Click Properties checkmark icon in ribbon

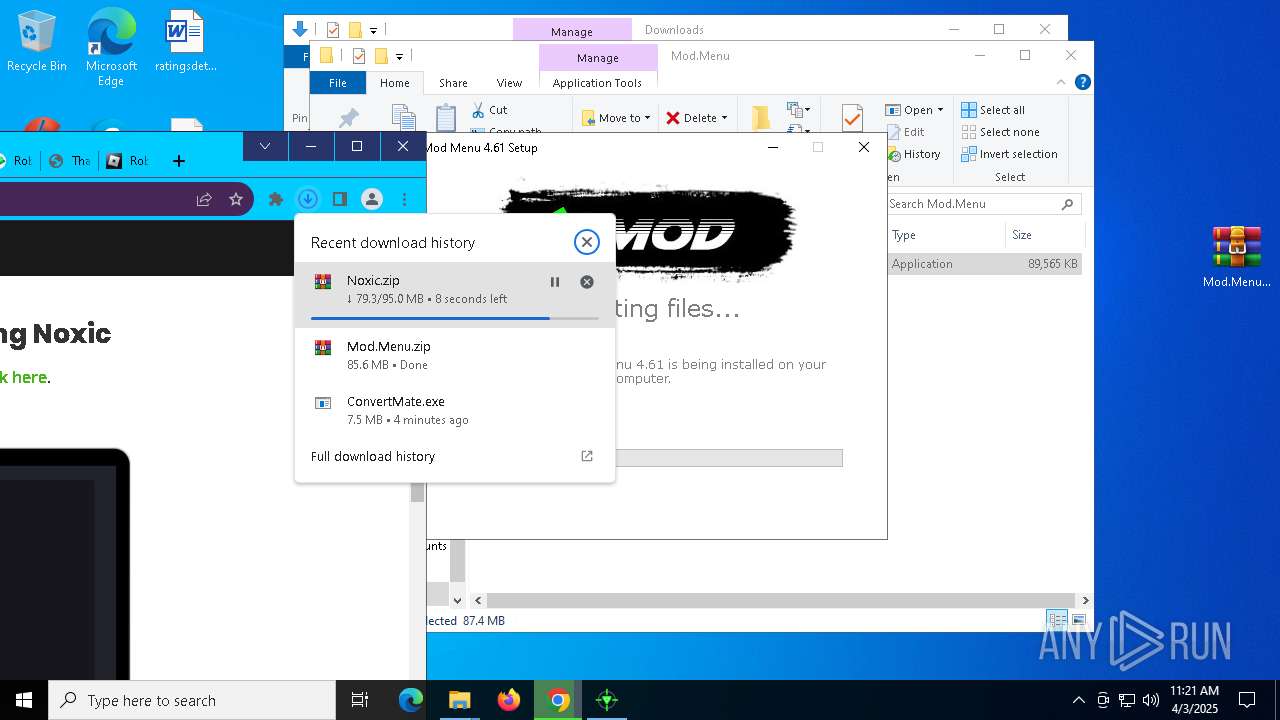click(x=852, y=118)
